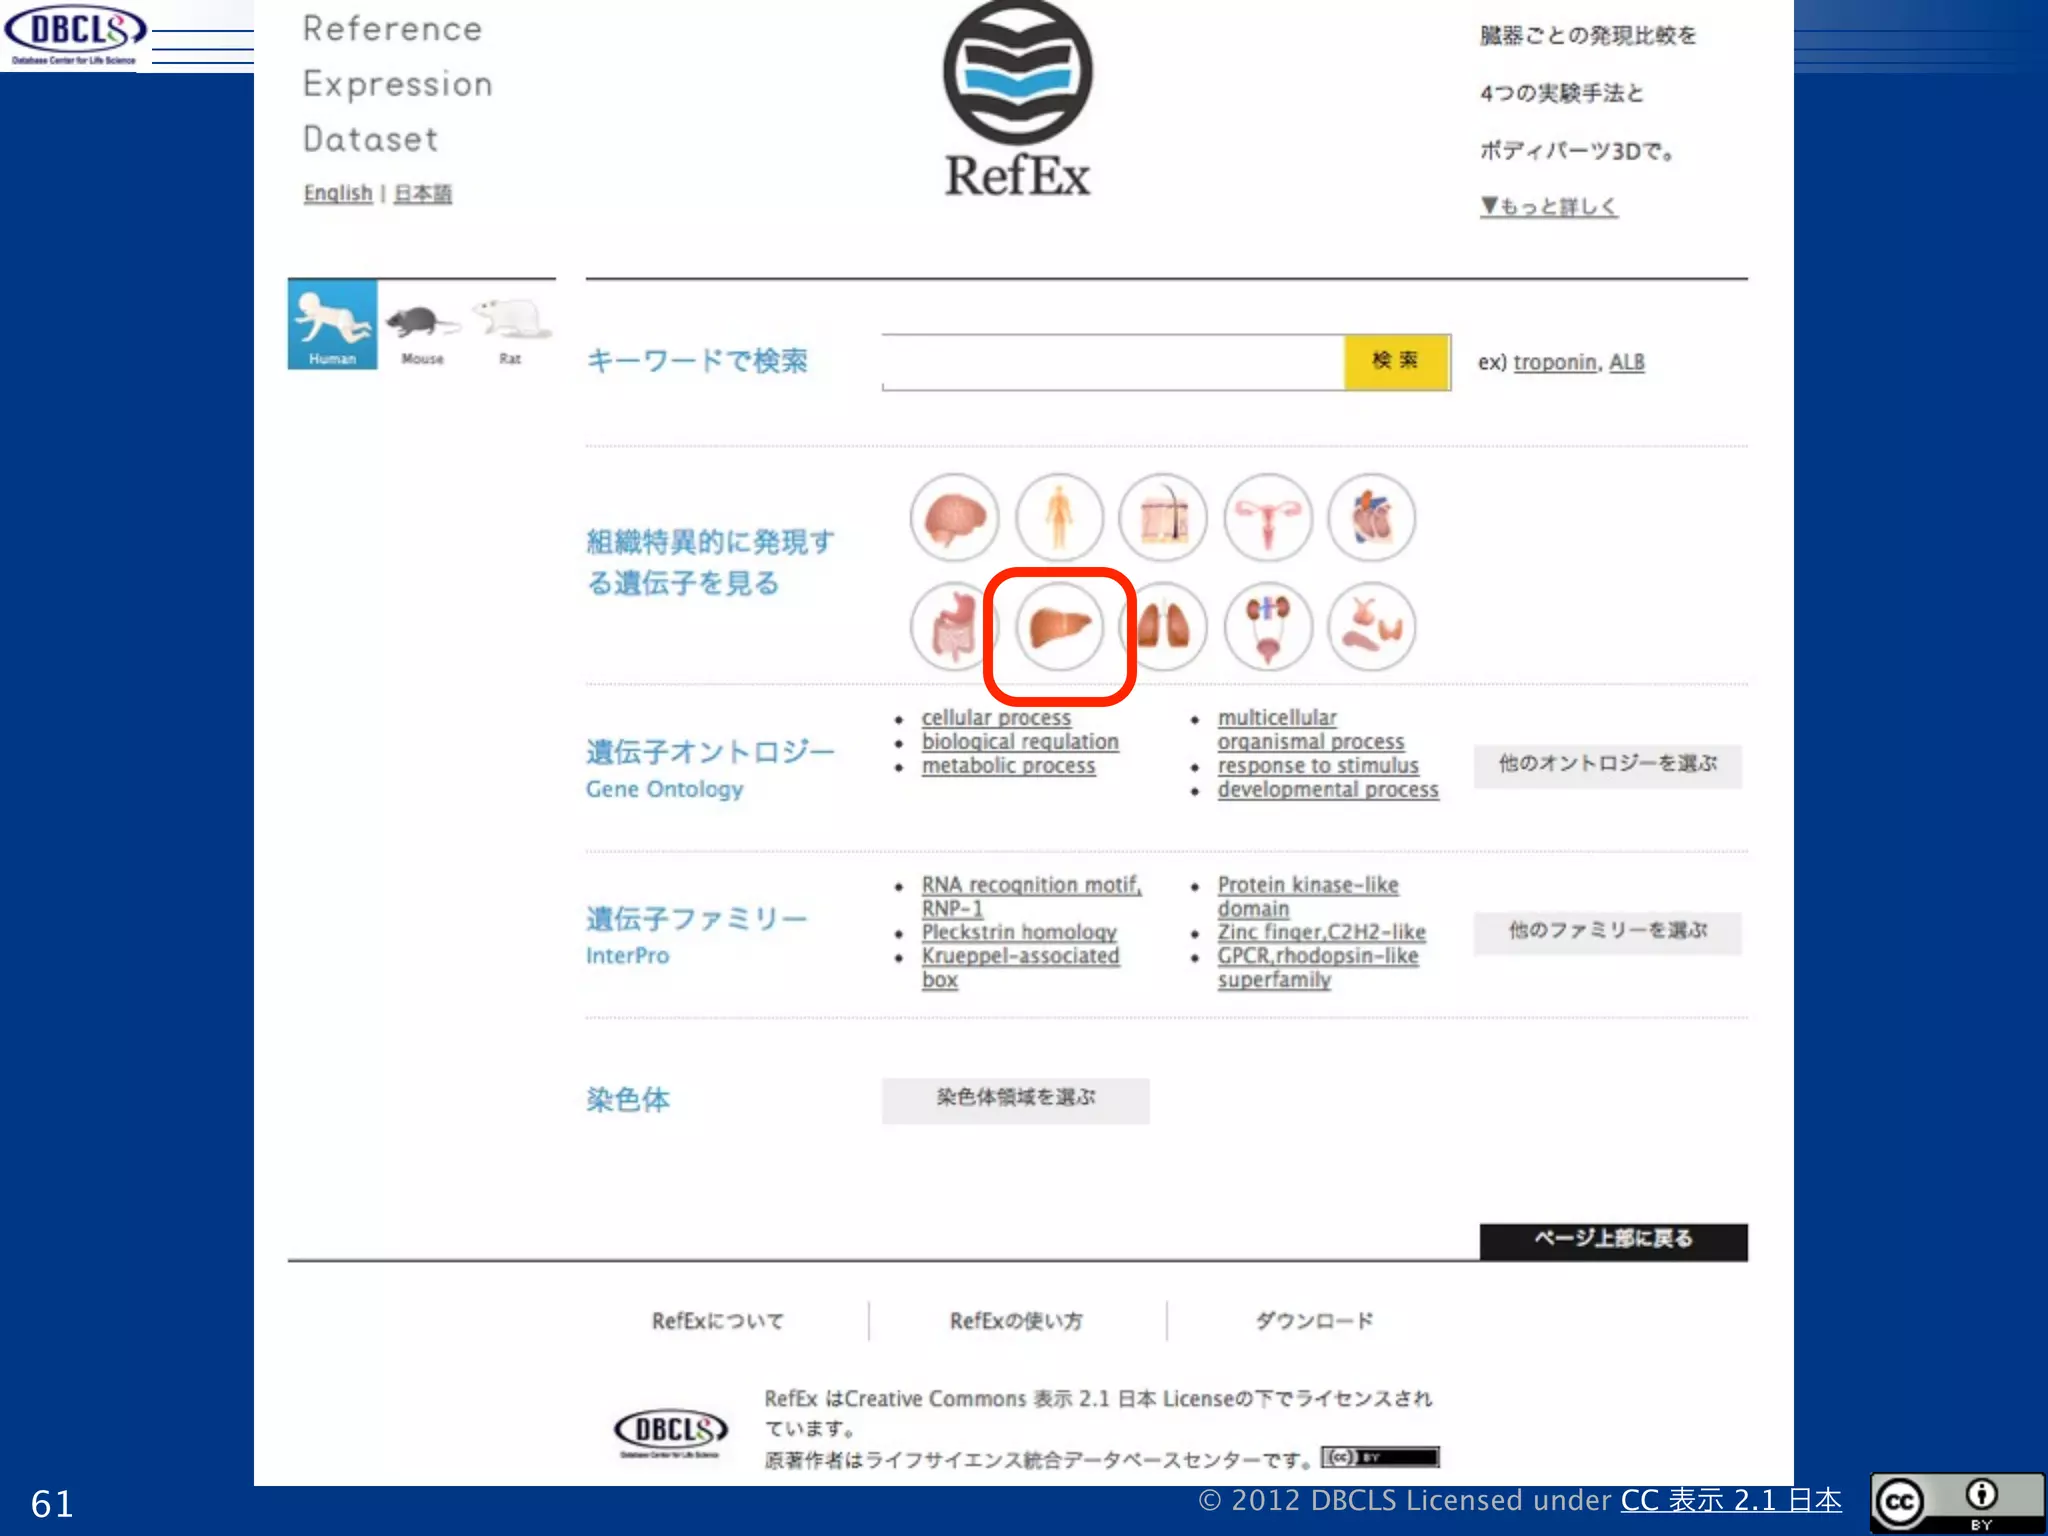Click into the keyword search field

coord(1112,362)
